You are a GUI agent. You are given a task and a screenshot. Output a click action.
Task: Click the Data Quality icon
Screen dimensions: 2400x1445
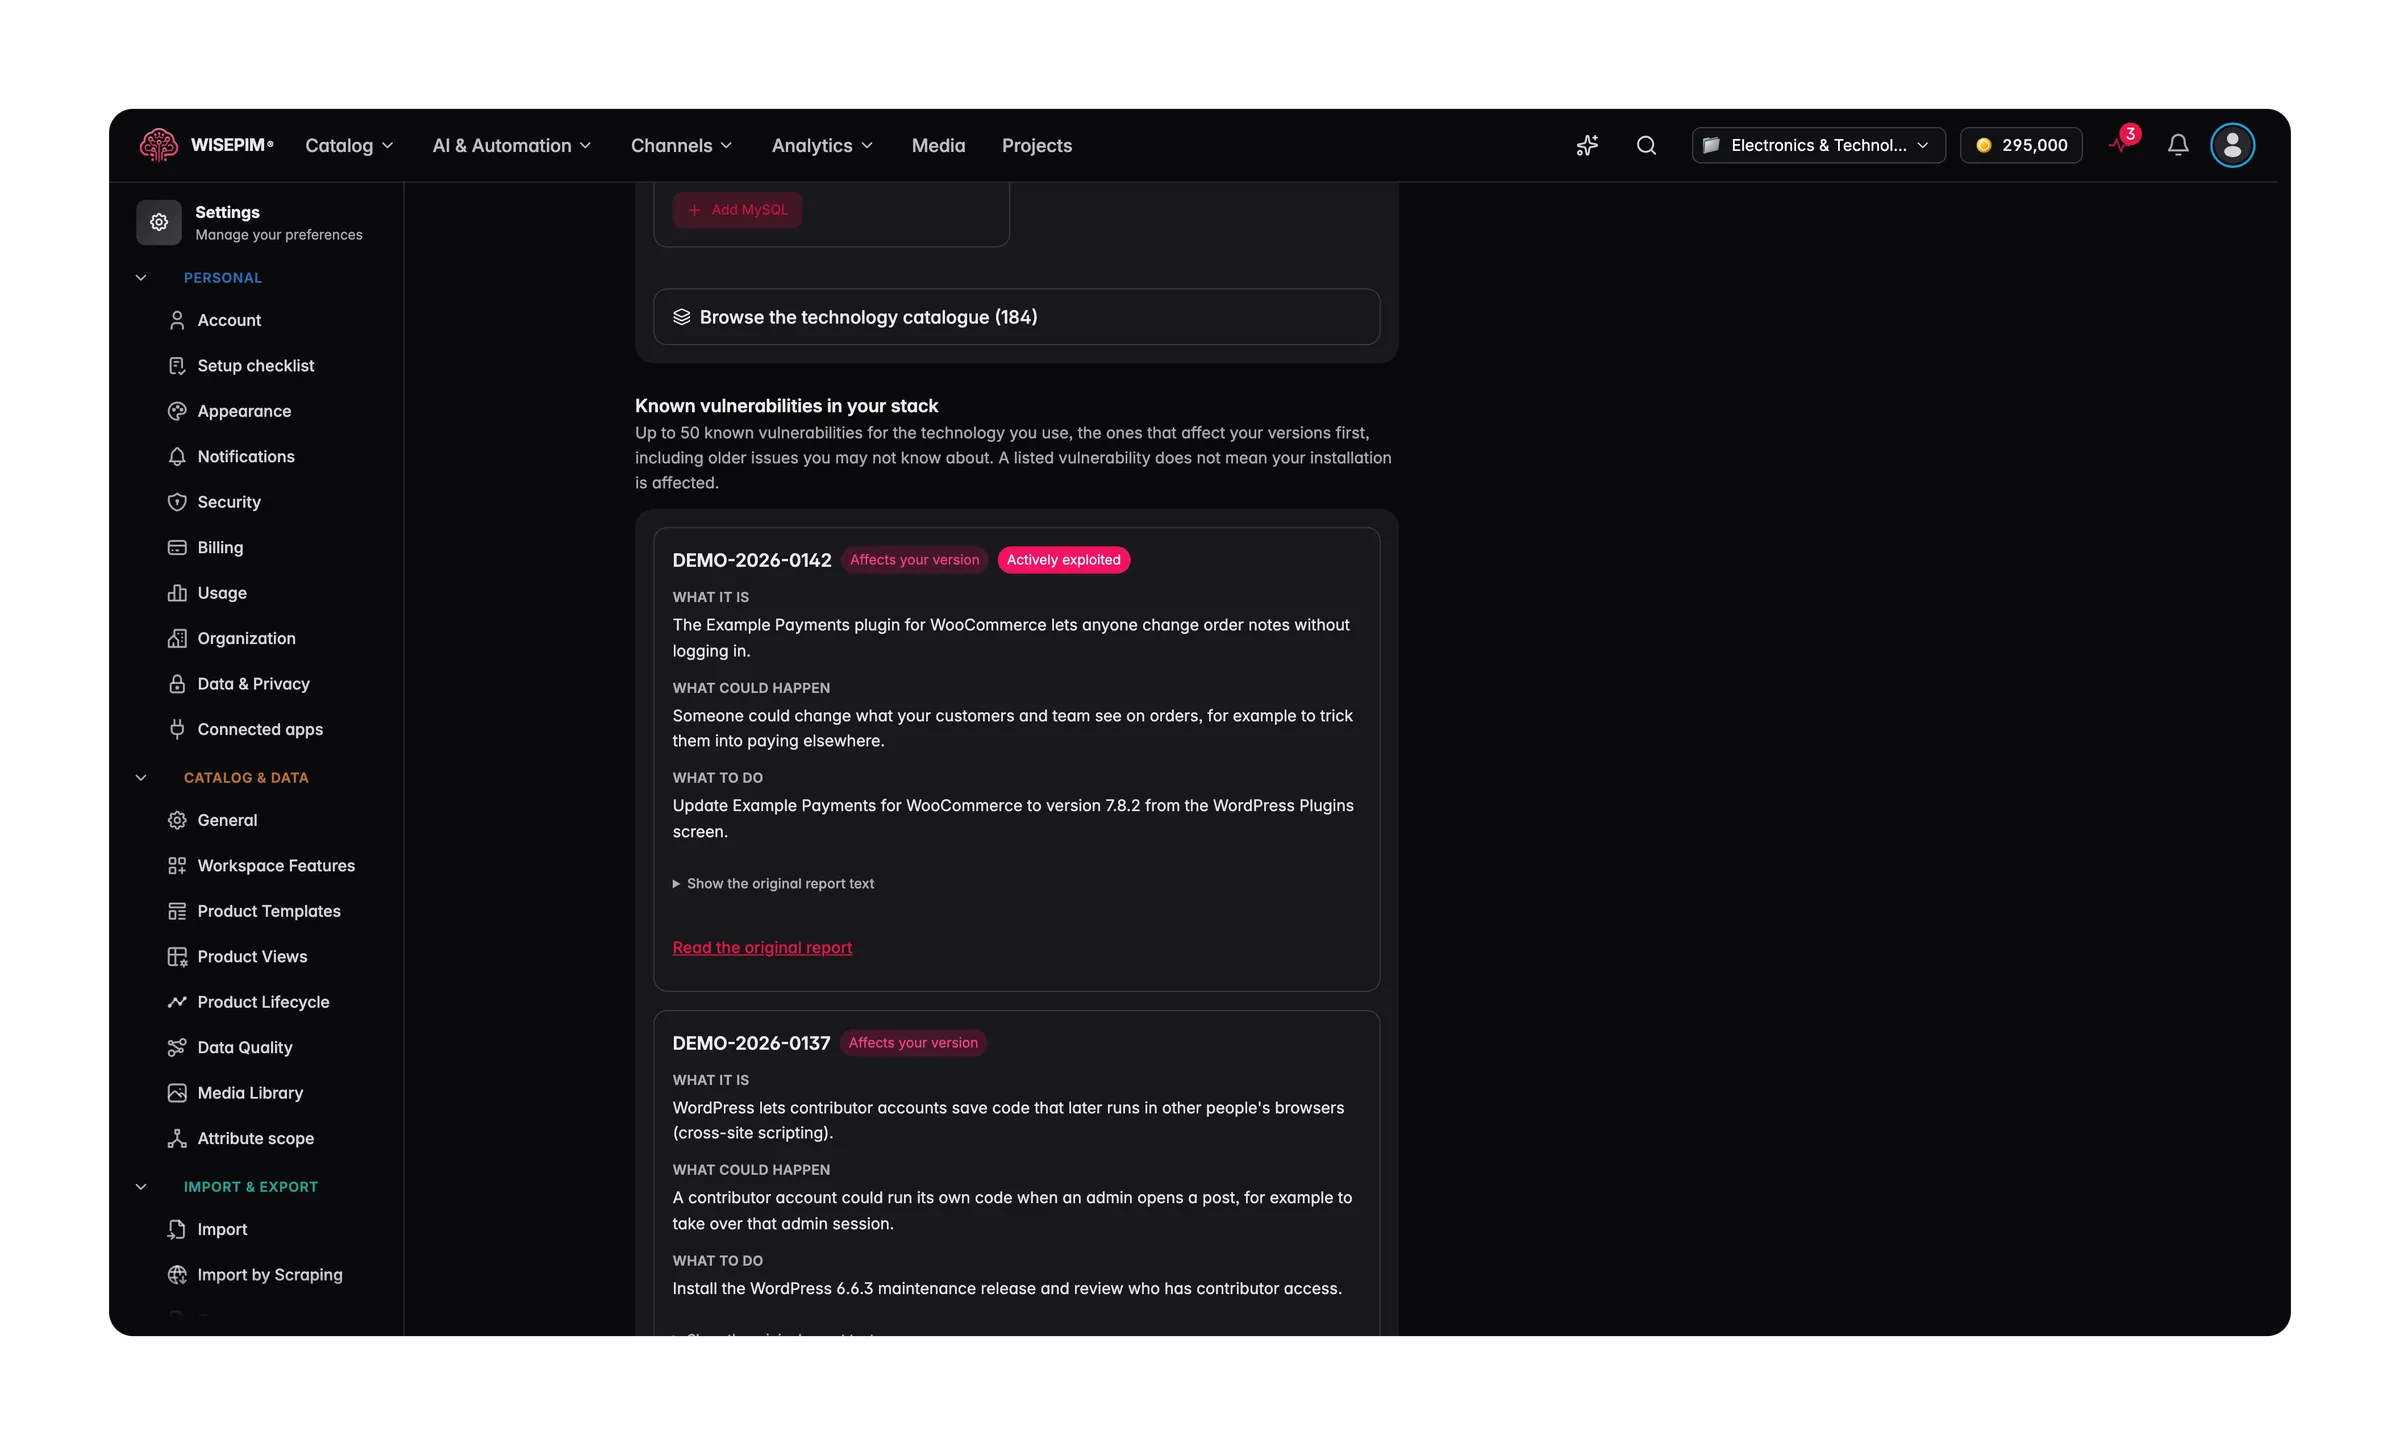177,1048
